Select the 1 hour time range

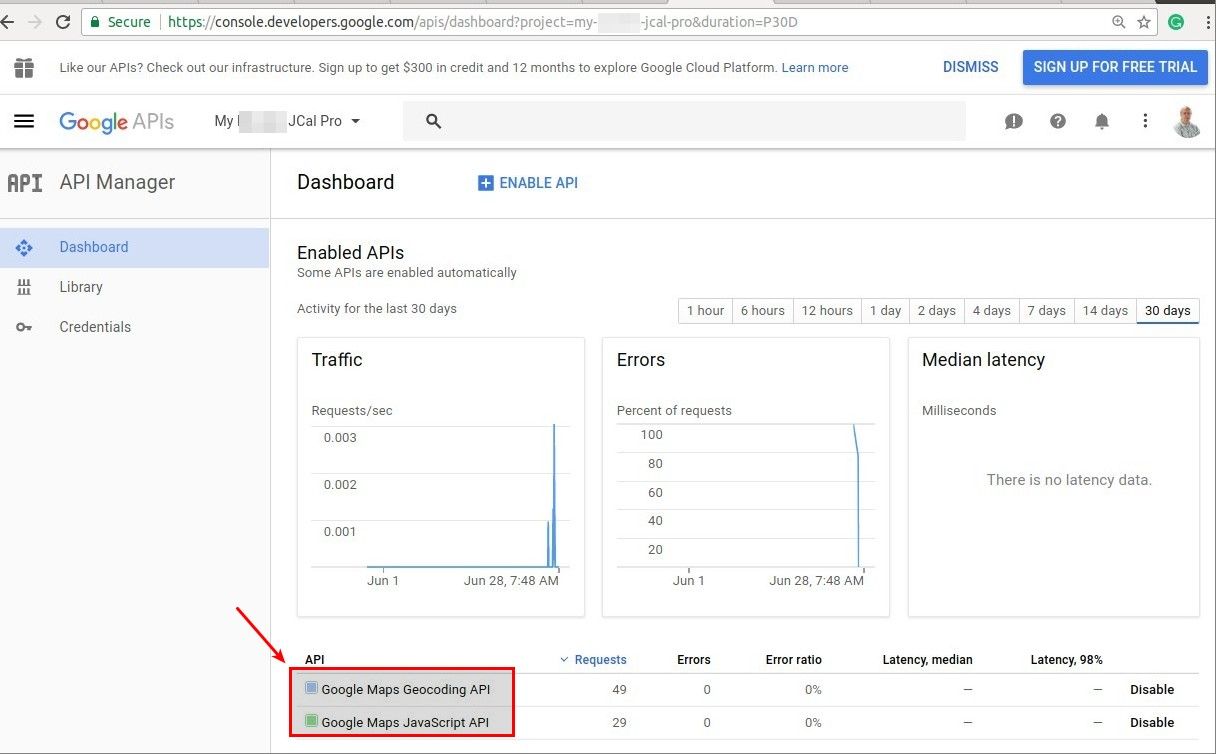pyautogui.click(x=705, y=311)
